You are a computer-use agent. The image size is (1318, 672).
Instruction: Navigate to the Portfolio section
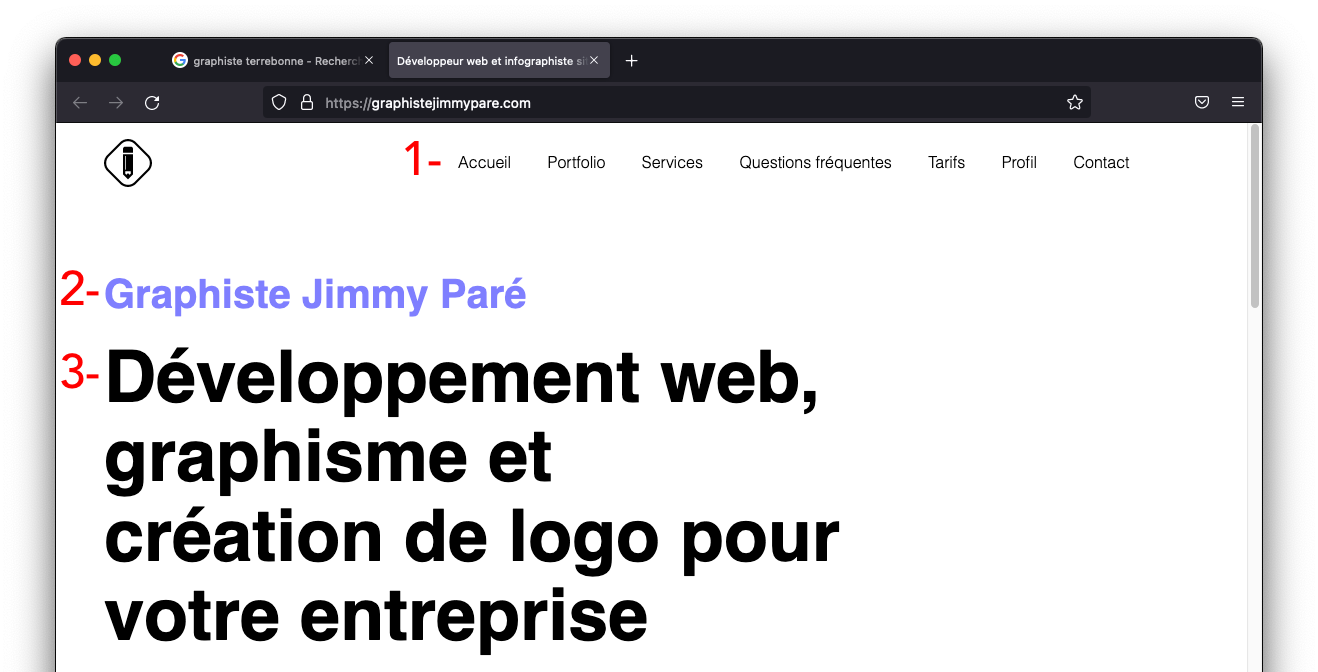point(576,162)
